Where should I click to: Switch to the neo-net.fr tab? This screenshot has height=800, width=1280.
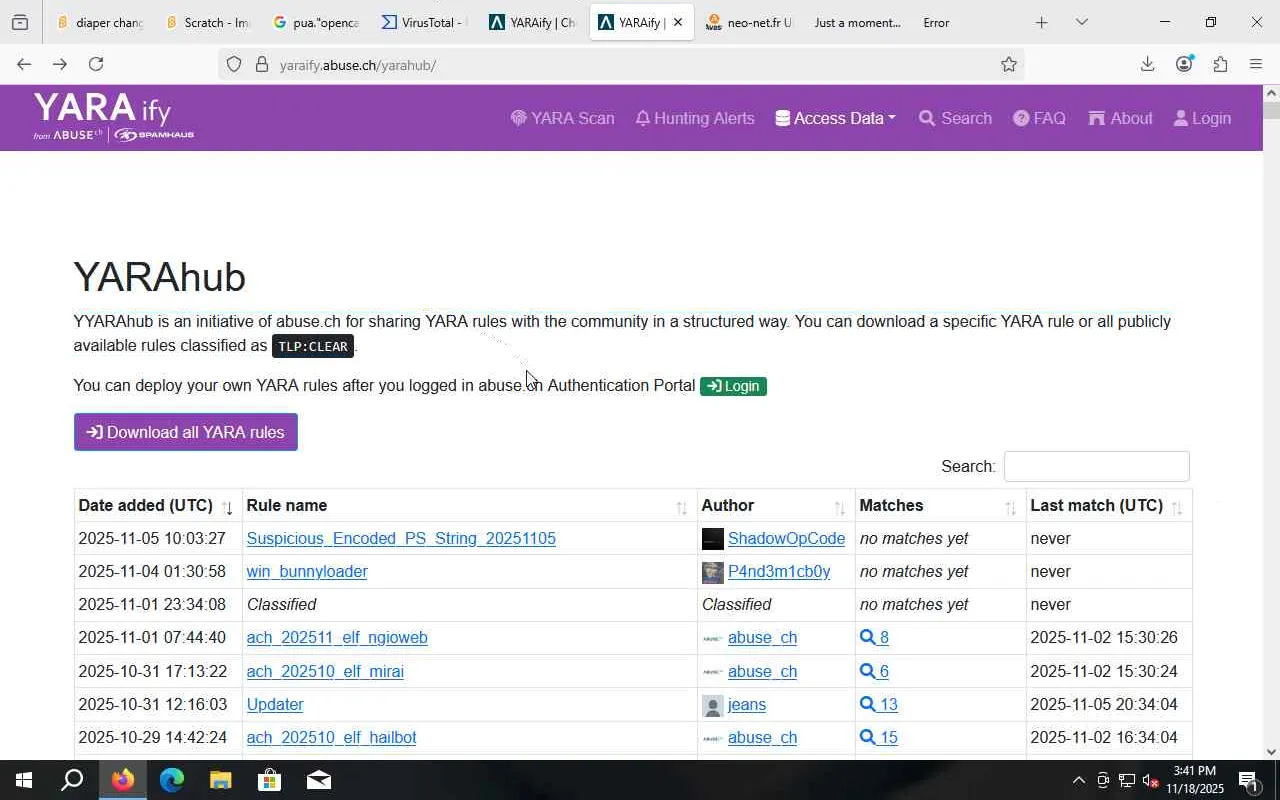click(748, 22)
